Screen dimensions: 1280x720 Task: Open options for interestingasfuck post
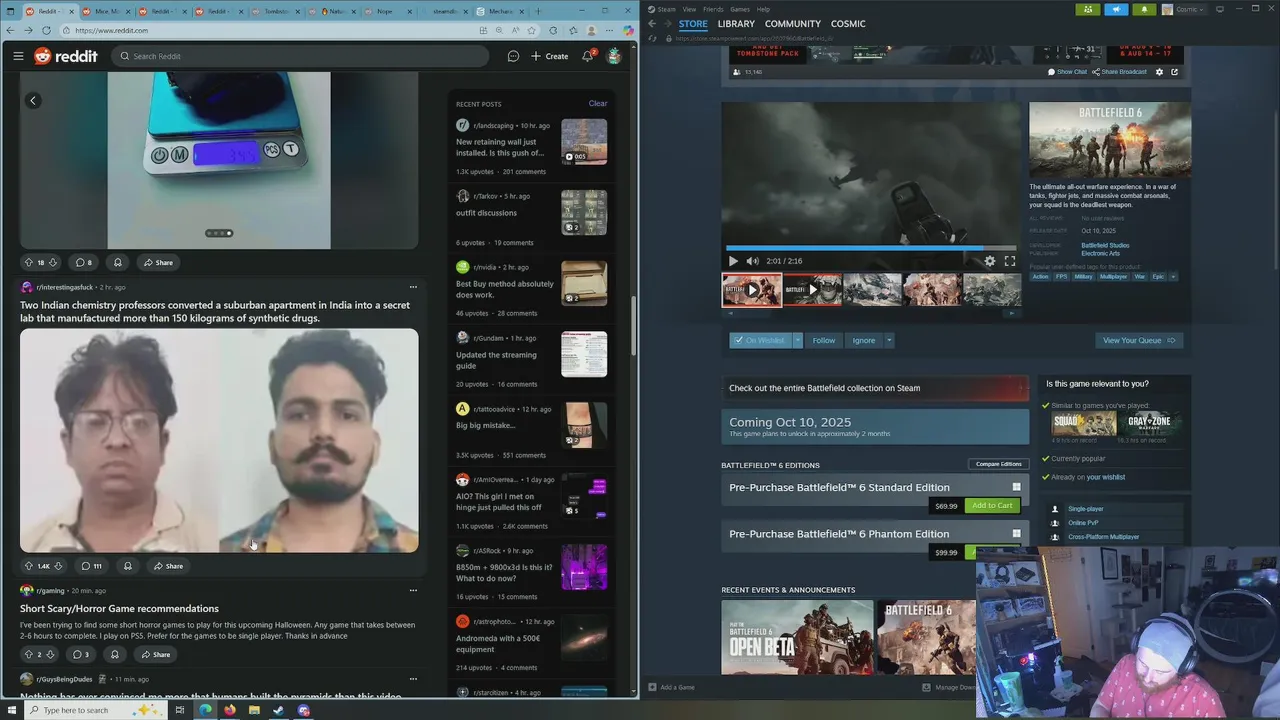coord(413,287)
